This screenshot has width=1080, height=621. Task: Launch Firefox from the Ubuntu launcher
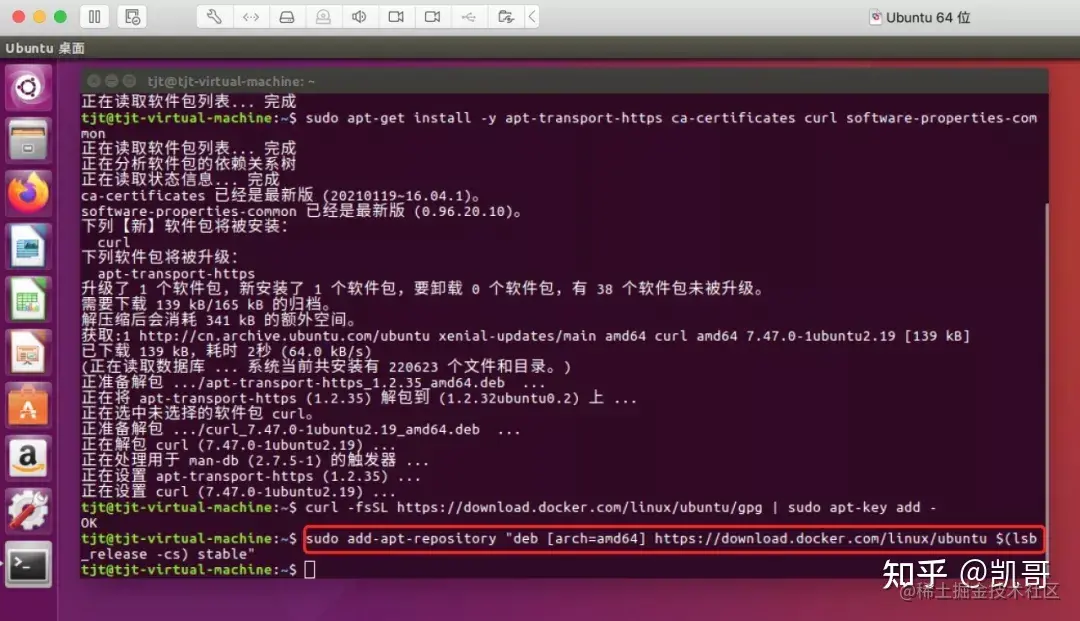pyautogui.click(x=28, y=193)
